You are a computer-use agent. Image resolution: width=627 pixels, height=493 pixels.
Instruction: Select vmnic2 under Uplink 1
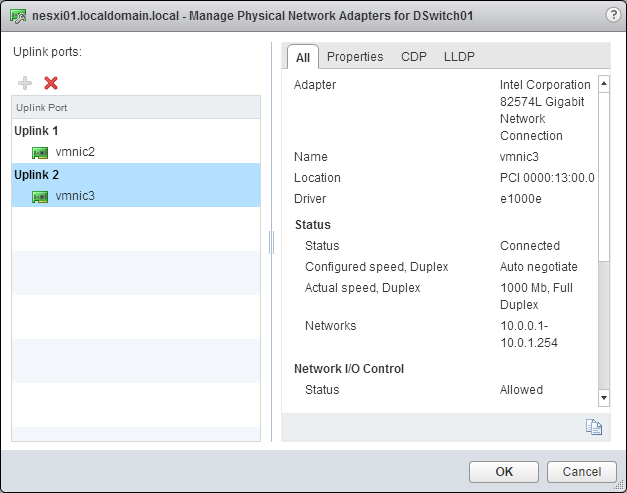(136, 152)
